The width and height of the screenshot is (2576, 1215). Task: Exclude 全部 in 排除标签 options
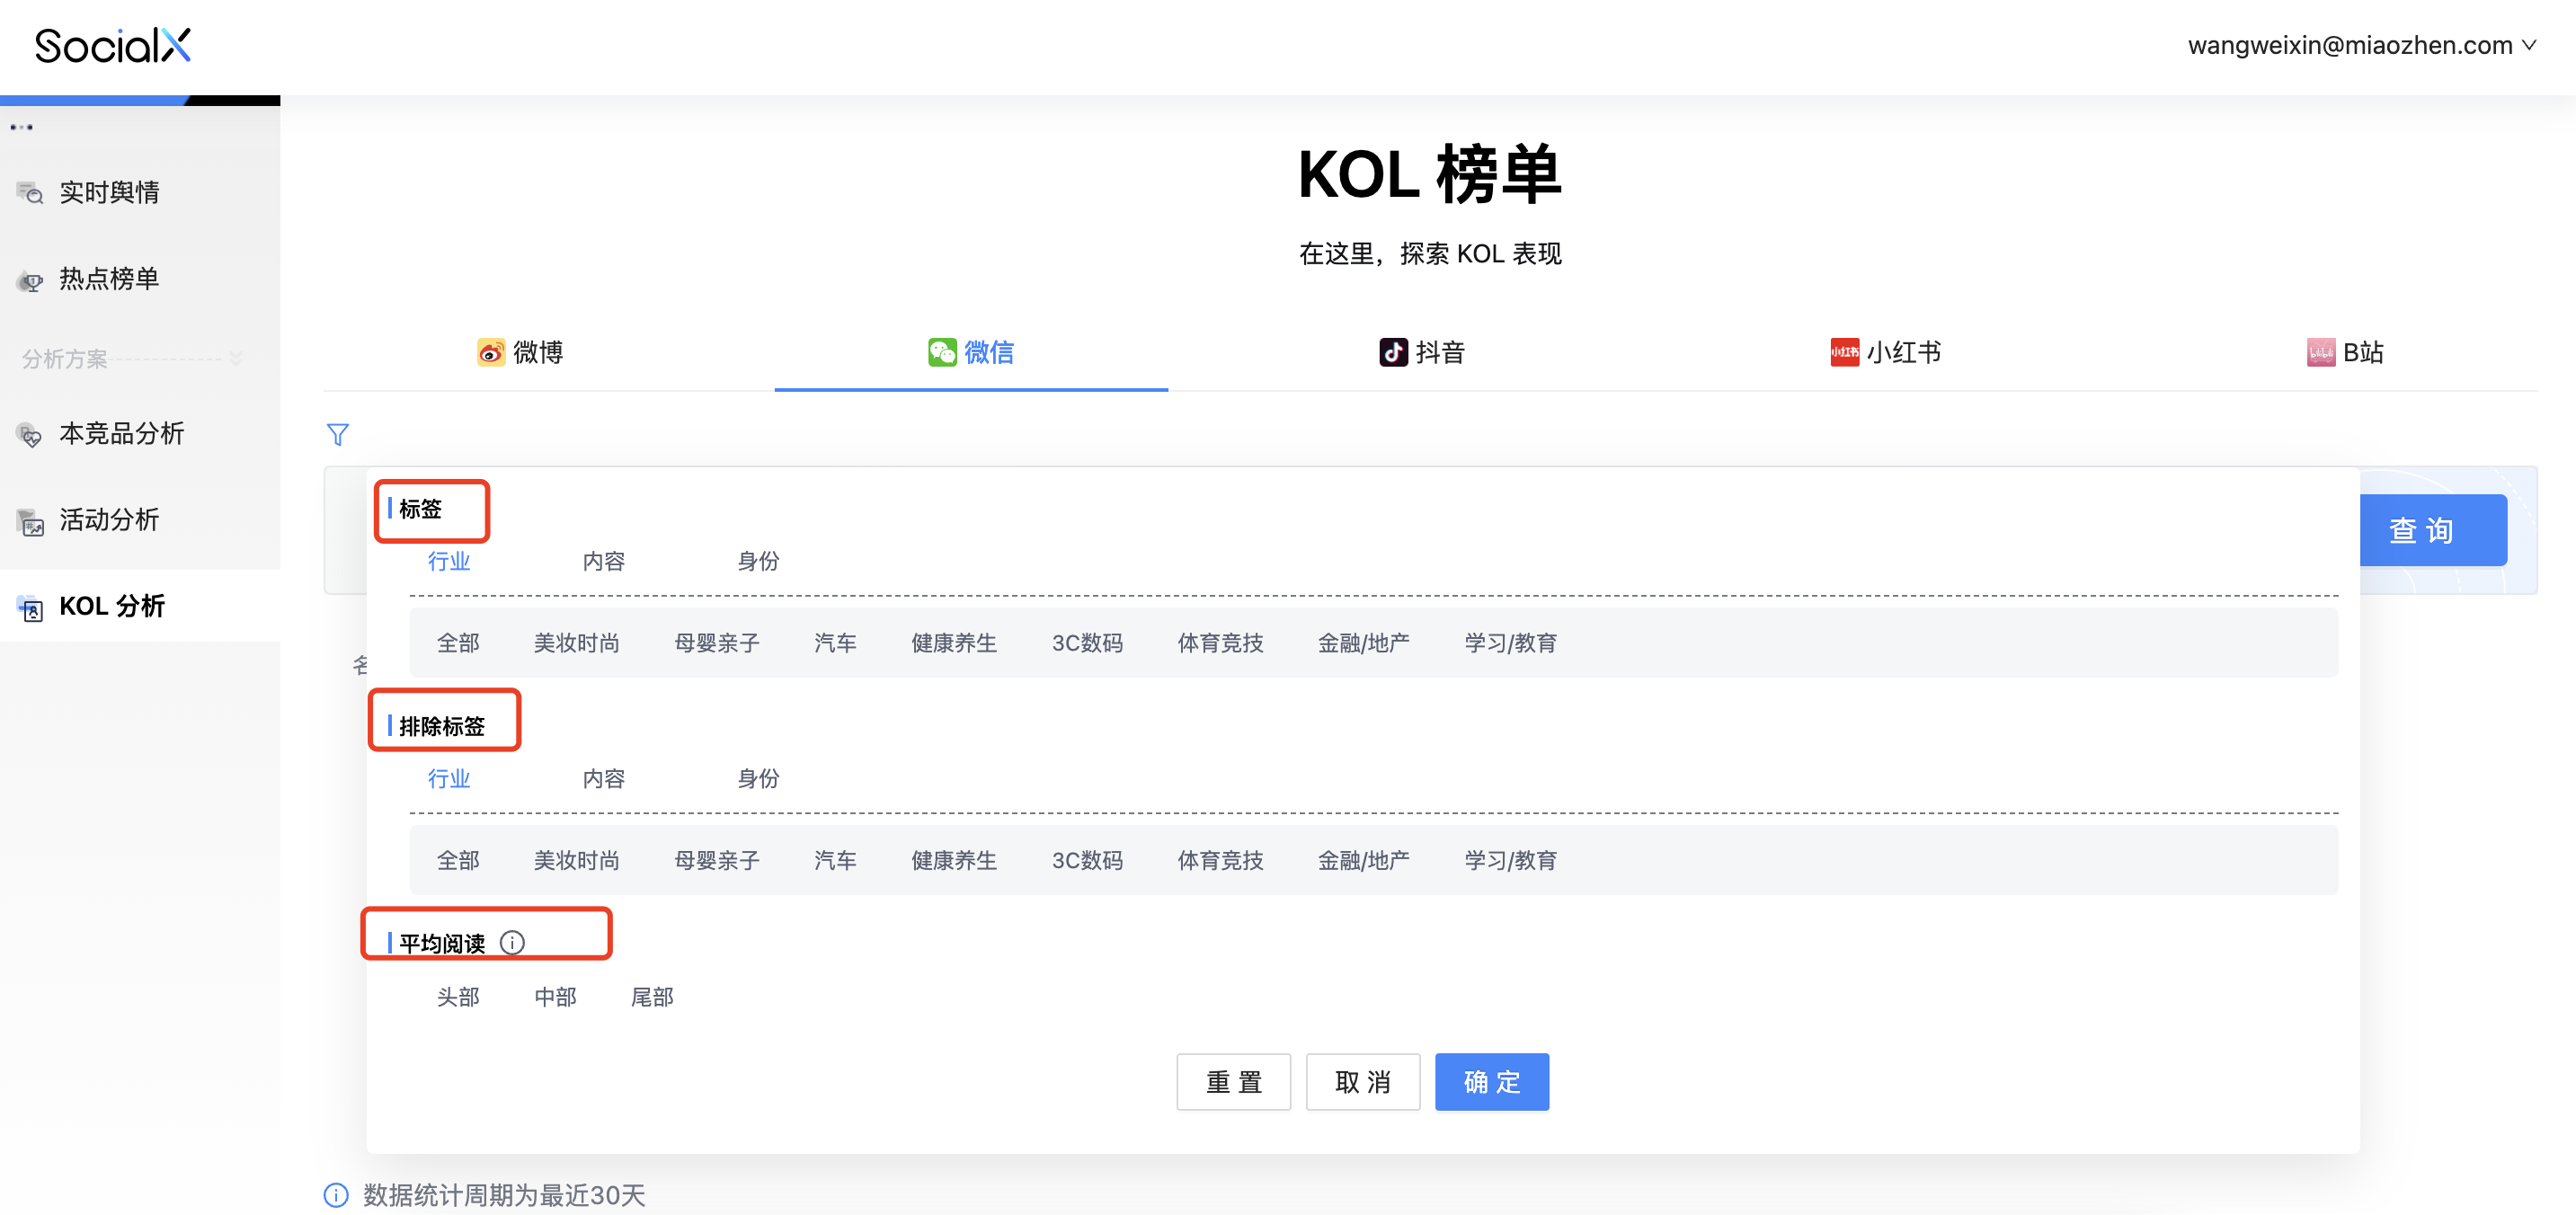click(458, 860)
